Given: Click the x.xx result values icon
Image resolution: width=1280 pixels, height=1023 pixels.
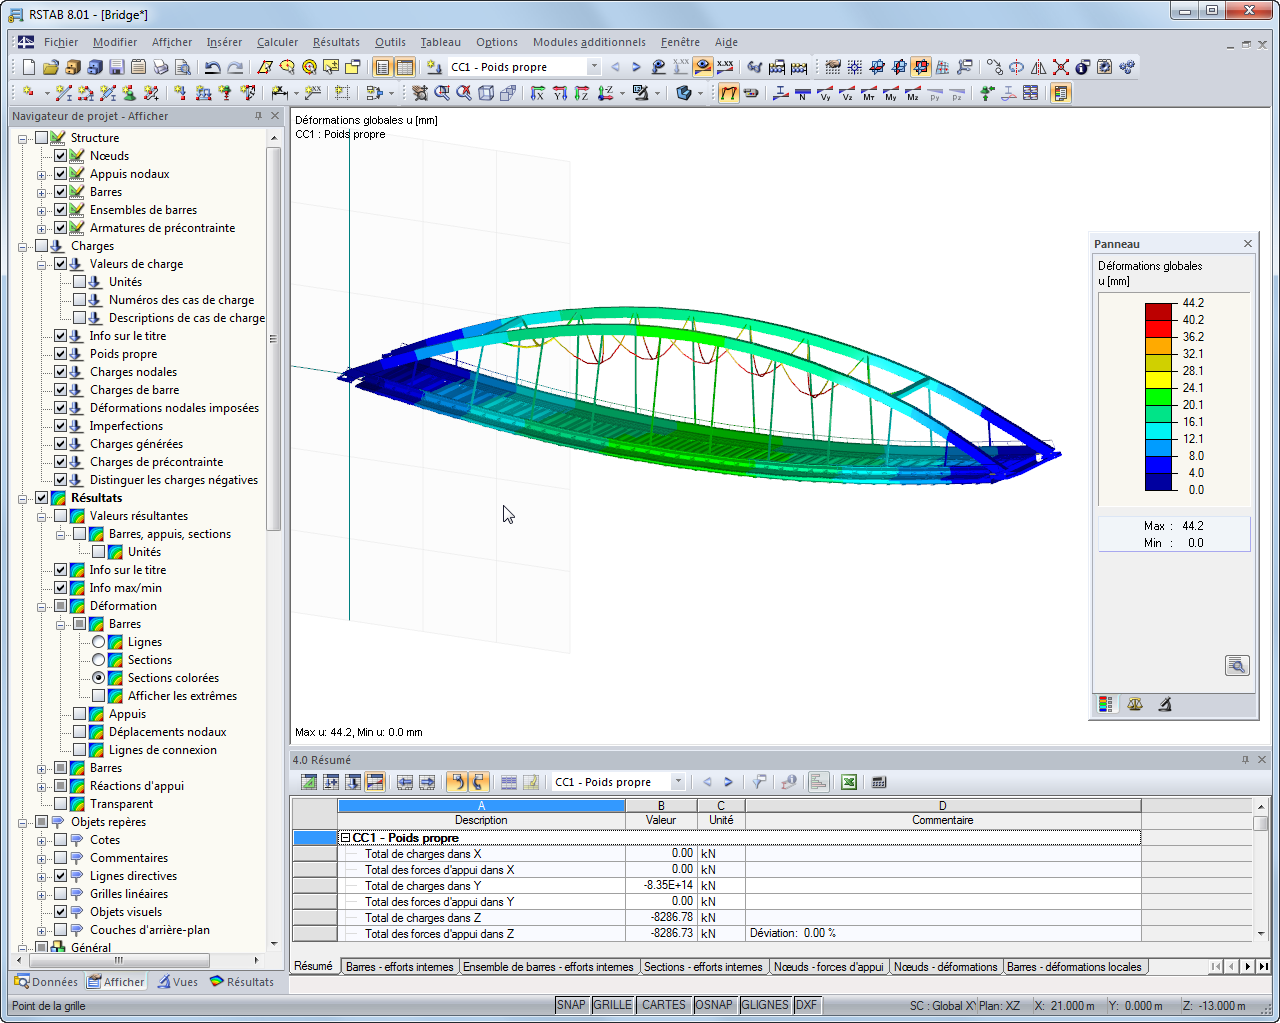Looking at the screenshot, I should click(x=725, y=67).
